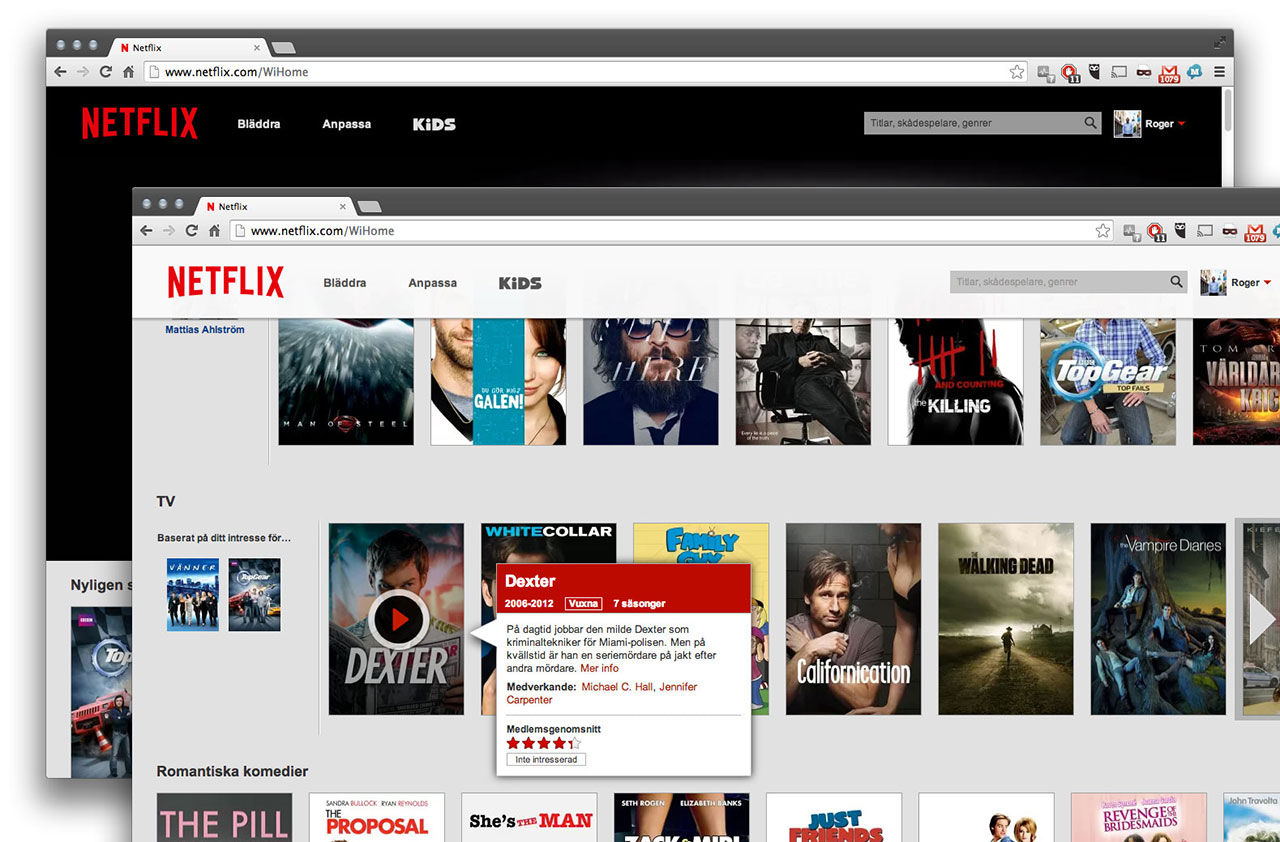Start casting via the Google Cast icon

point(1205,230)
